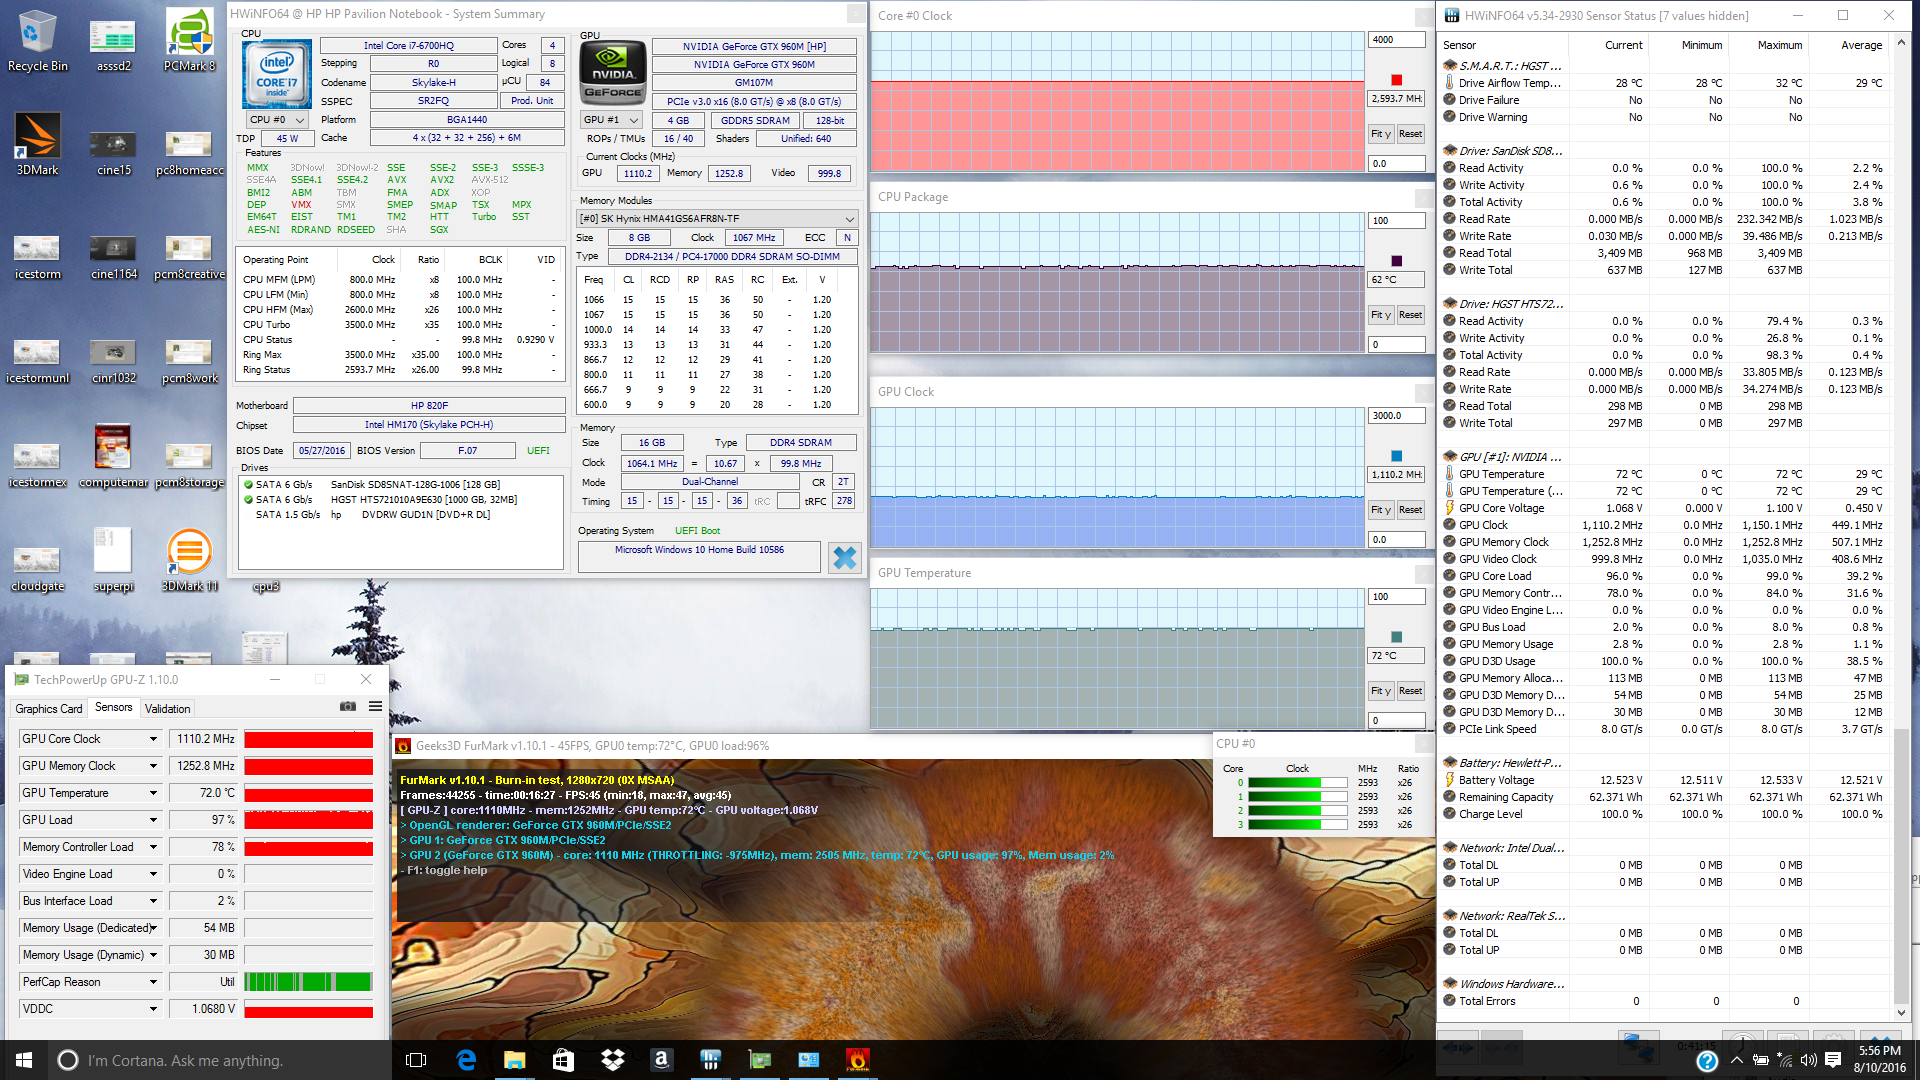Open the GPU Temperature sensor dropdown in GPU-Z
Image resolution: width=1920 pixels, height=1080 pixels.
pyautogui.click(x=153, y=793)
